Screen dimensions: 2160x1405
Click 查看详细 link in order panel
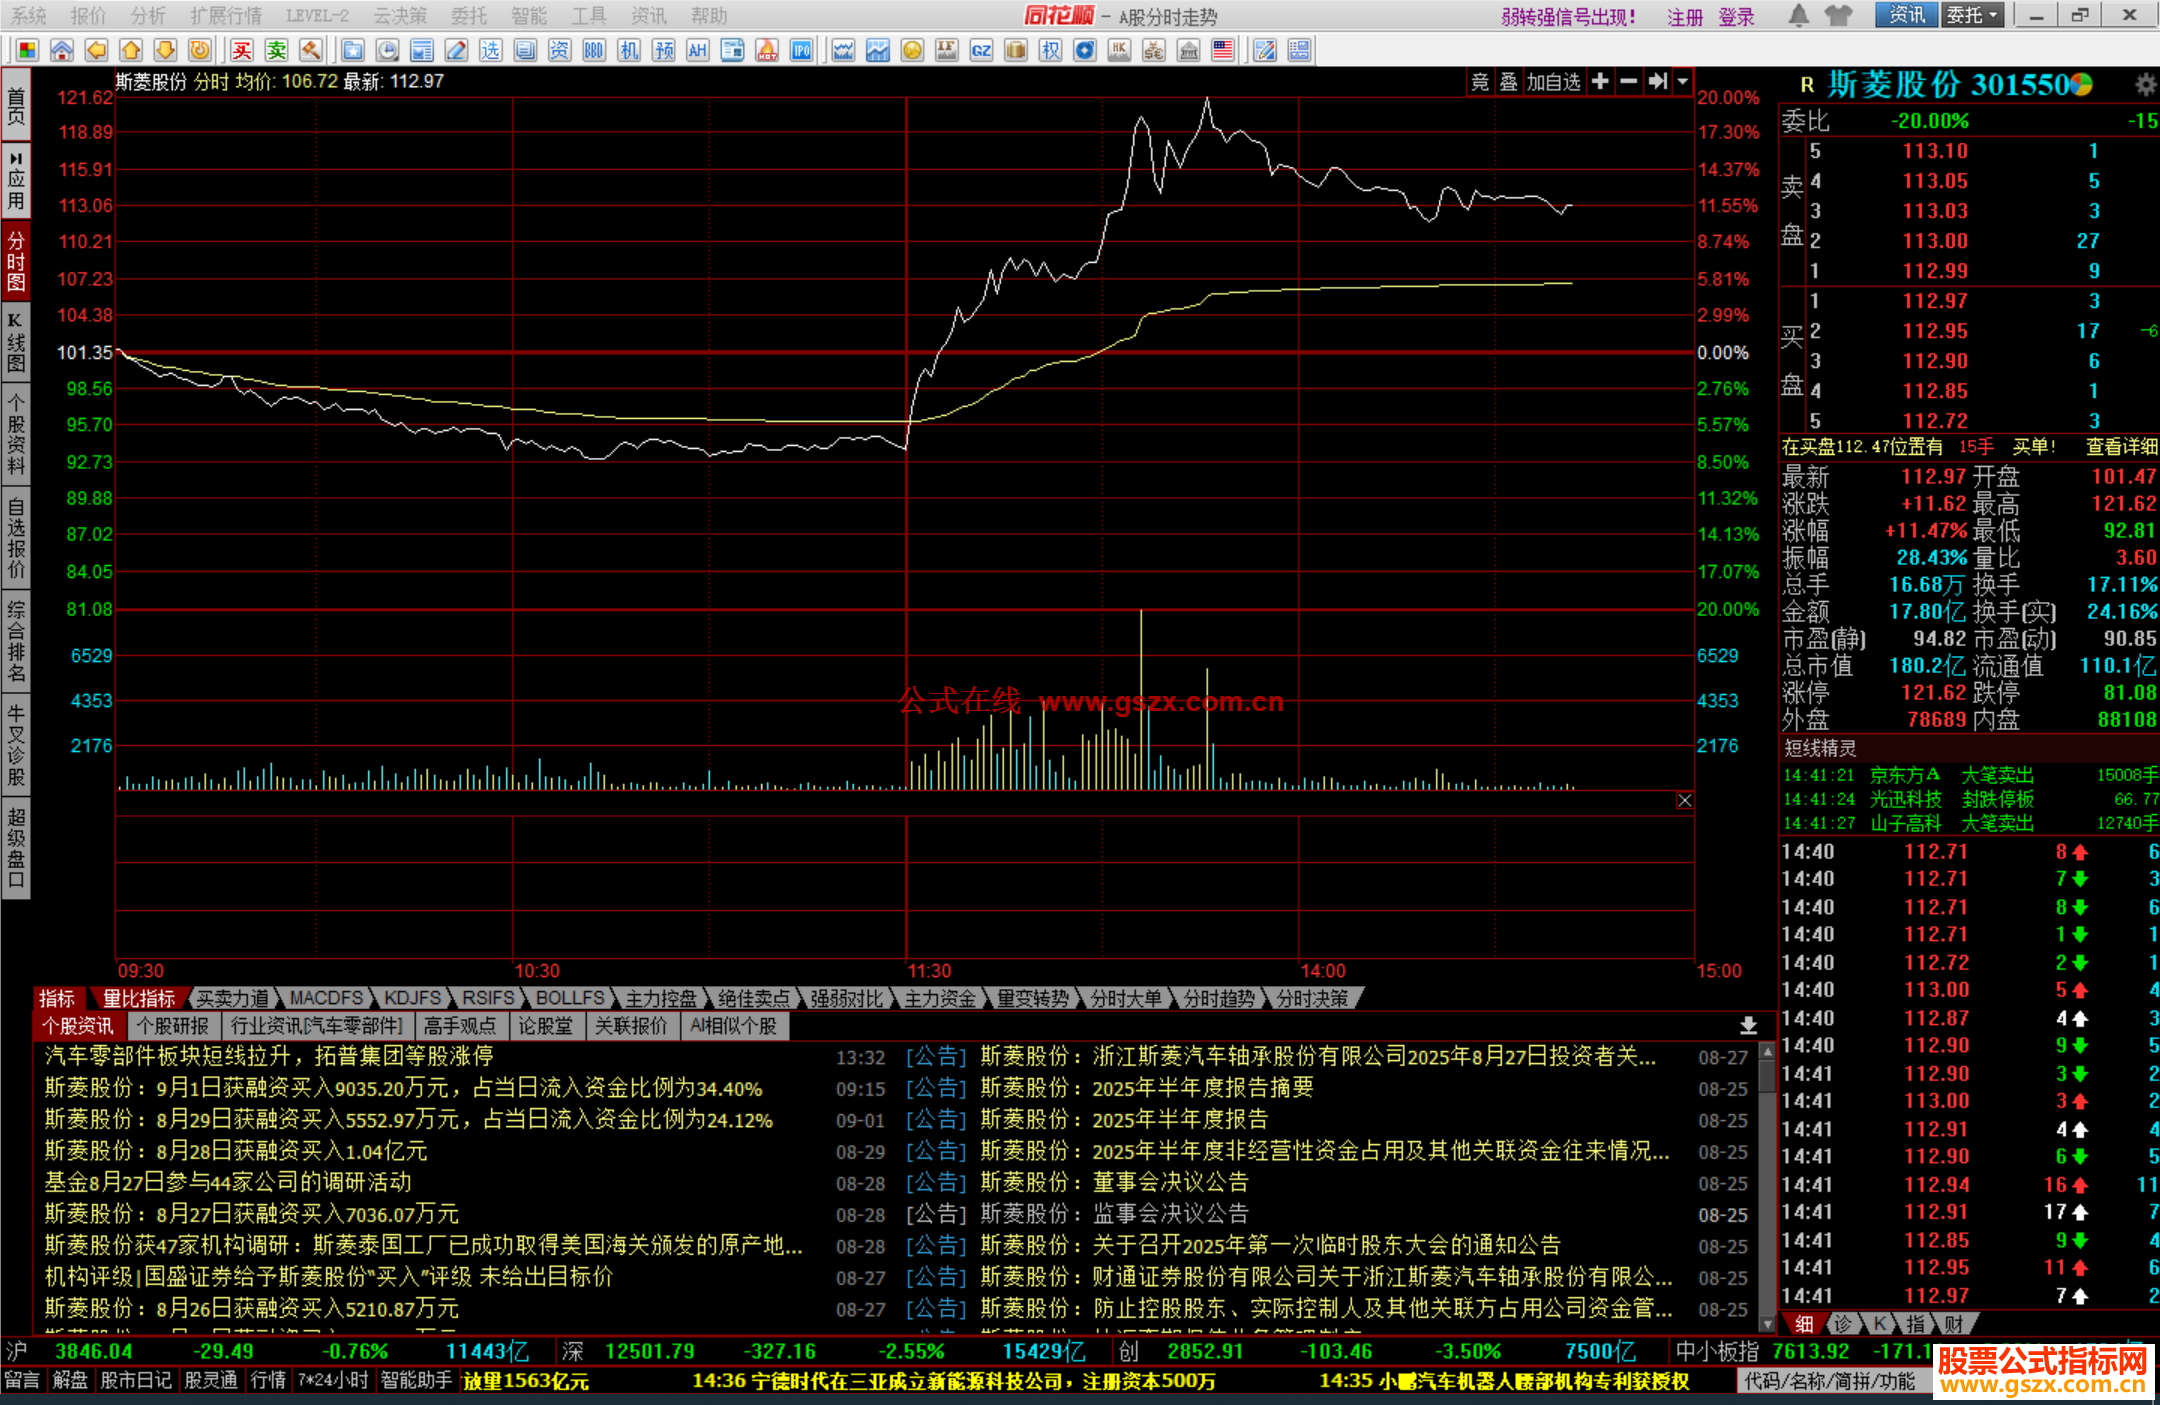2121,447
